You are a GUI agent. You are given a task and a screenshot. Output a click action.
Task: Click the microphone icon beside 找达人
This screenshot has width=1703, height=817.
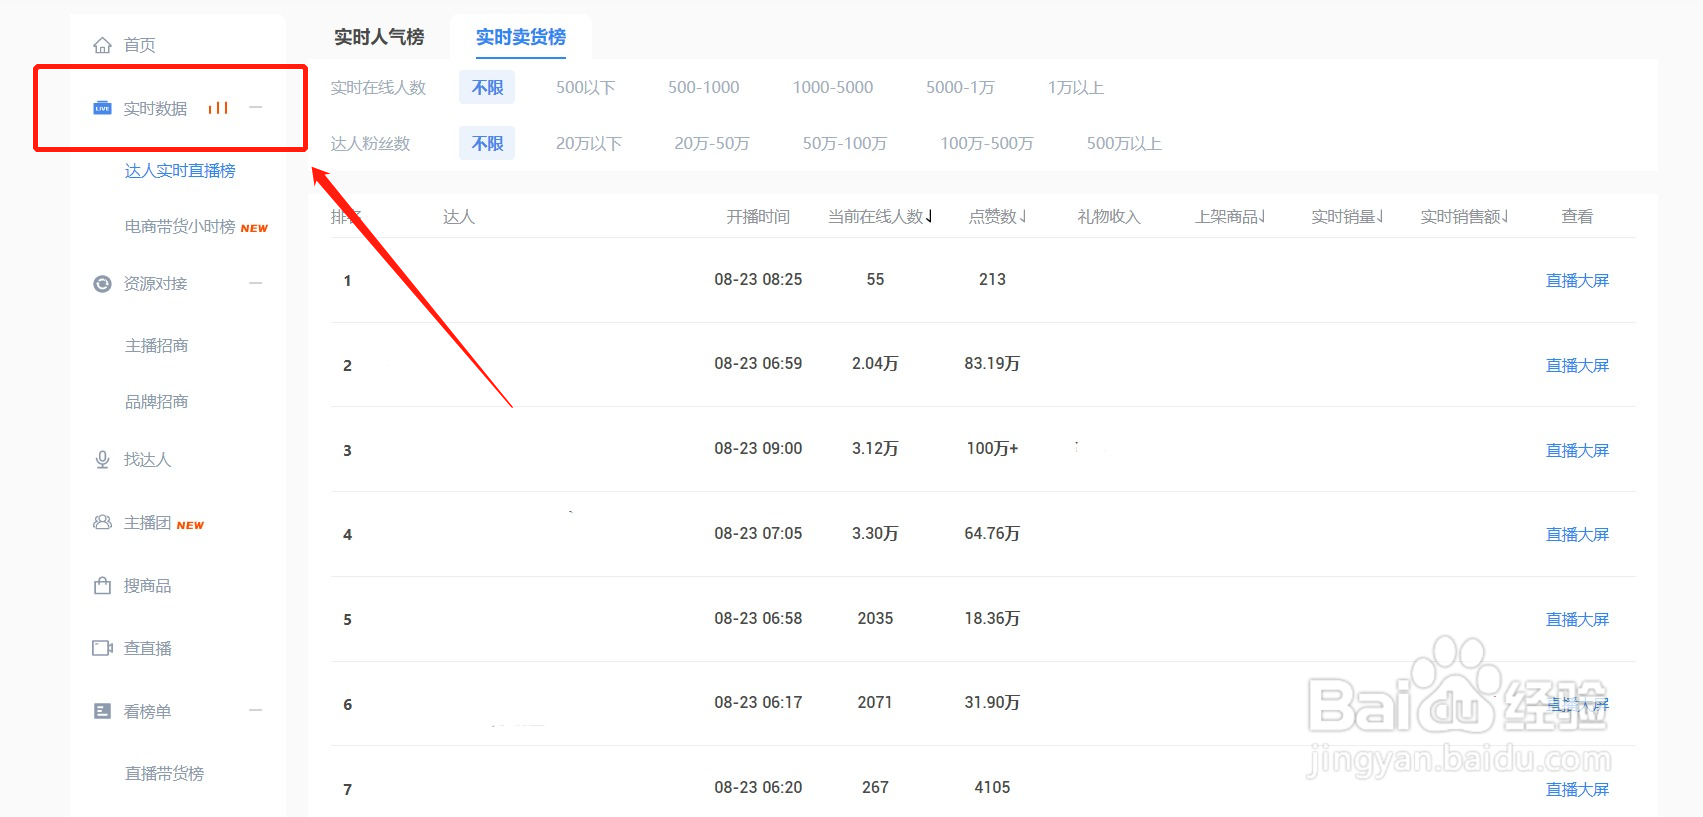(102, 460)
